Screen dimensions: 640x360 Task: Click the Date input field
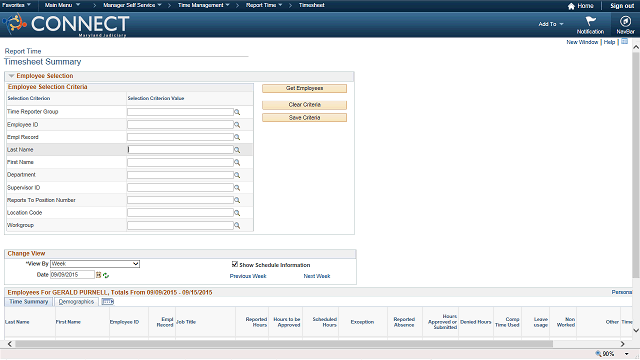pyautogui.click(x=72, y=275)
